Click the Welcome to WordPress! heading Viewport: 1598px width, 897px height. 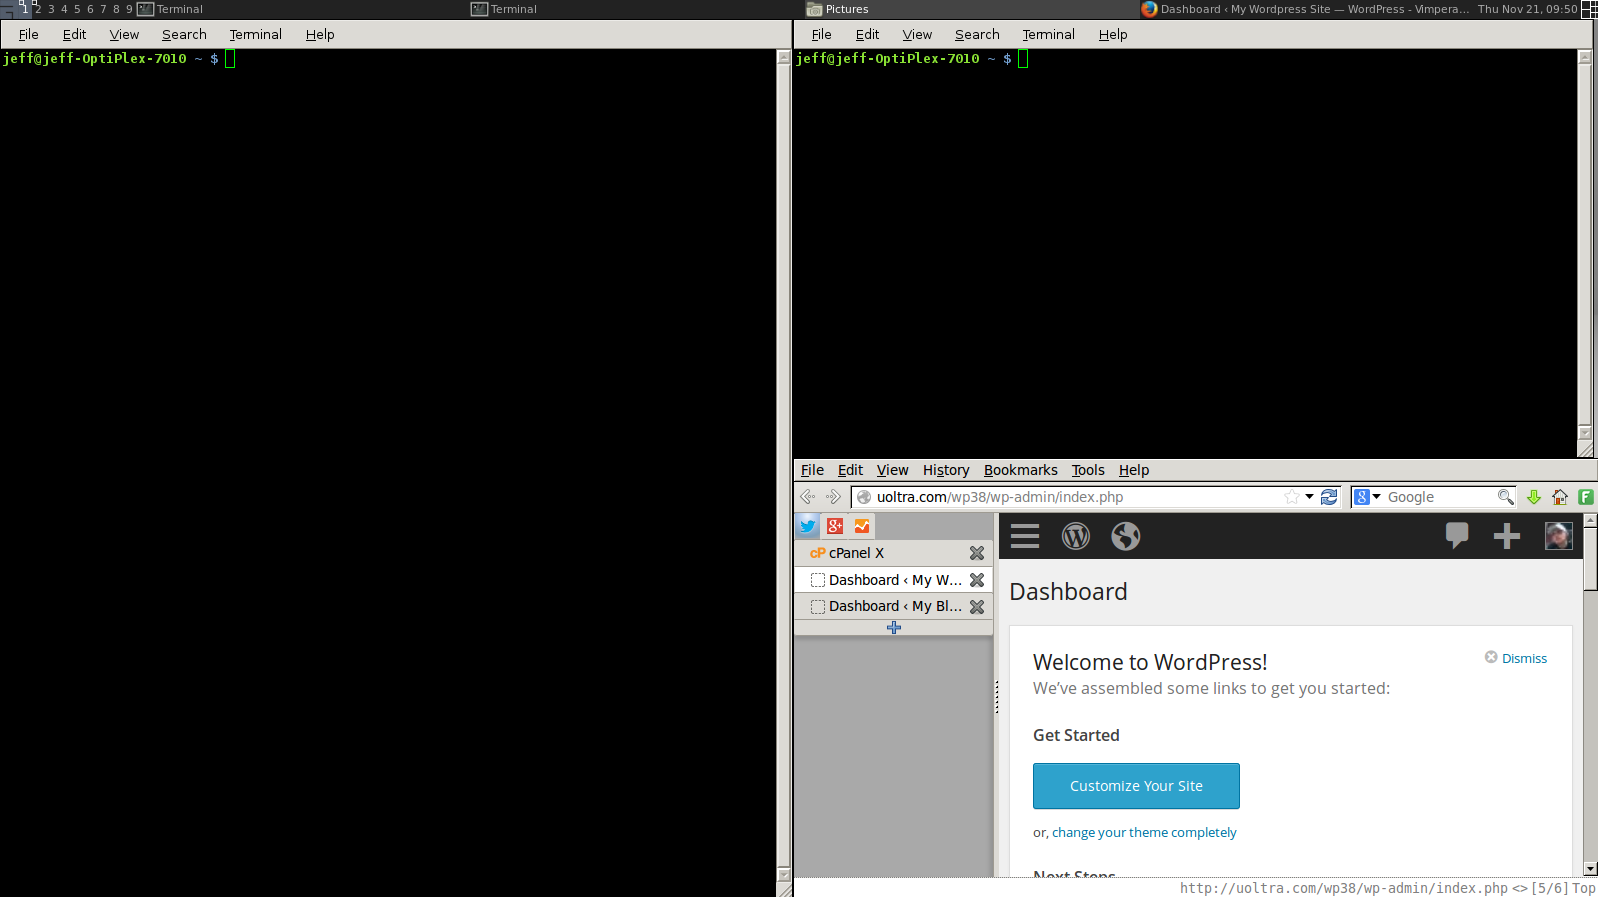pos(1150,662)
